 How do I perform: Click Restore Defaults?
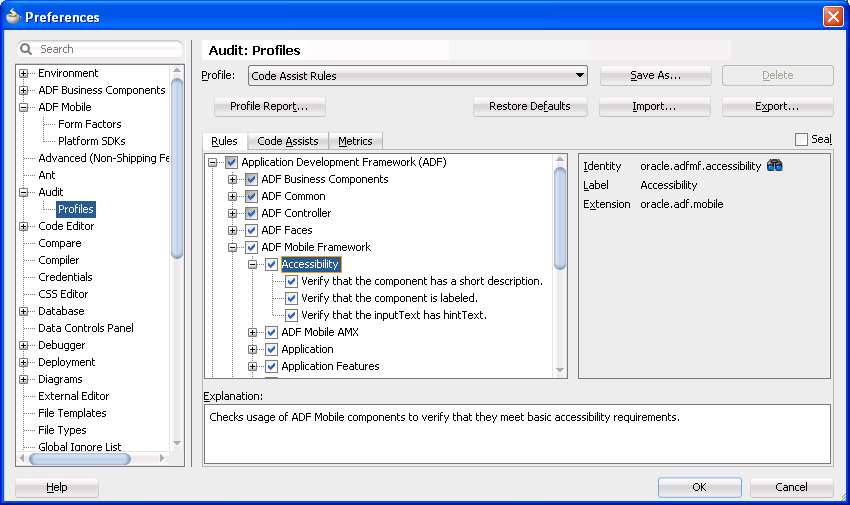point(530,106)
